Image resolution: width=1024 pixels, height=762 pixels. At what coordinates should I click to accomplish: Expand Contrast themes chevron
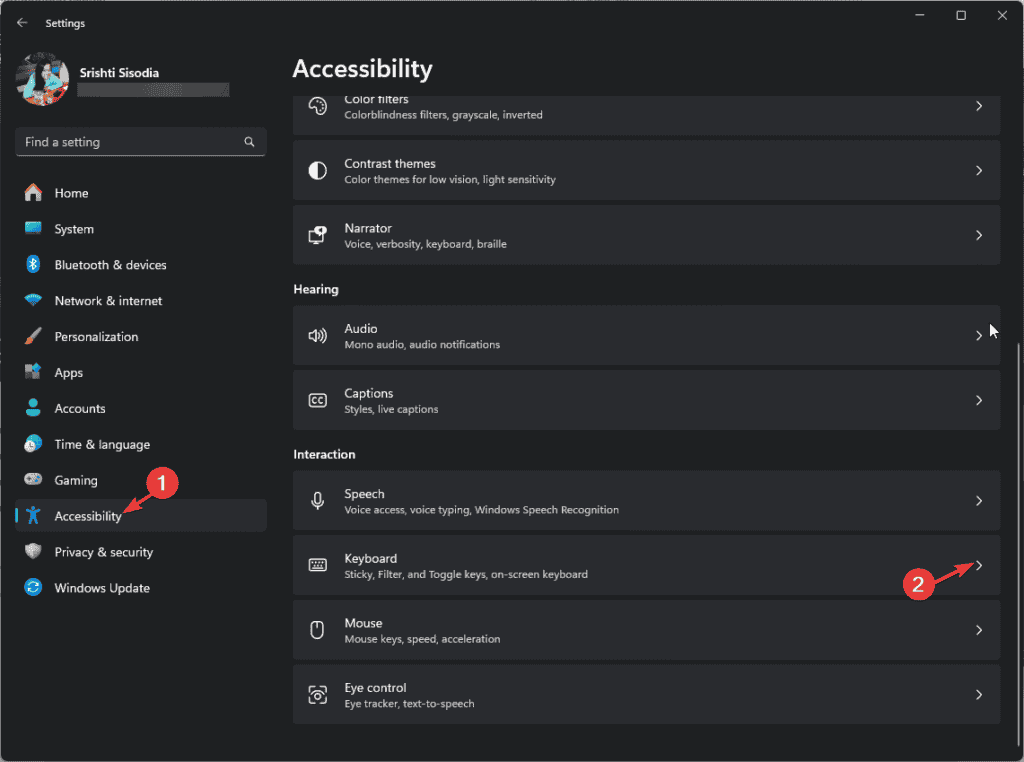point(979,171)
